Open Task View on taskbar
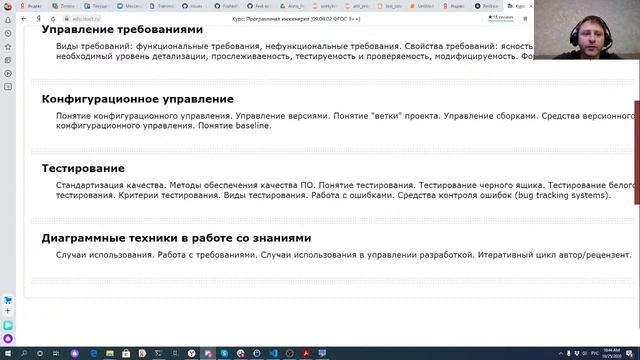Viewport: 640px width, 360px height. click(x=56, y=353)
